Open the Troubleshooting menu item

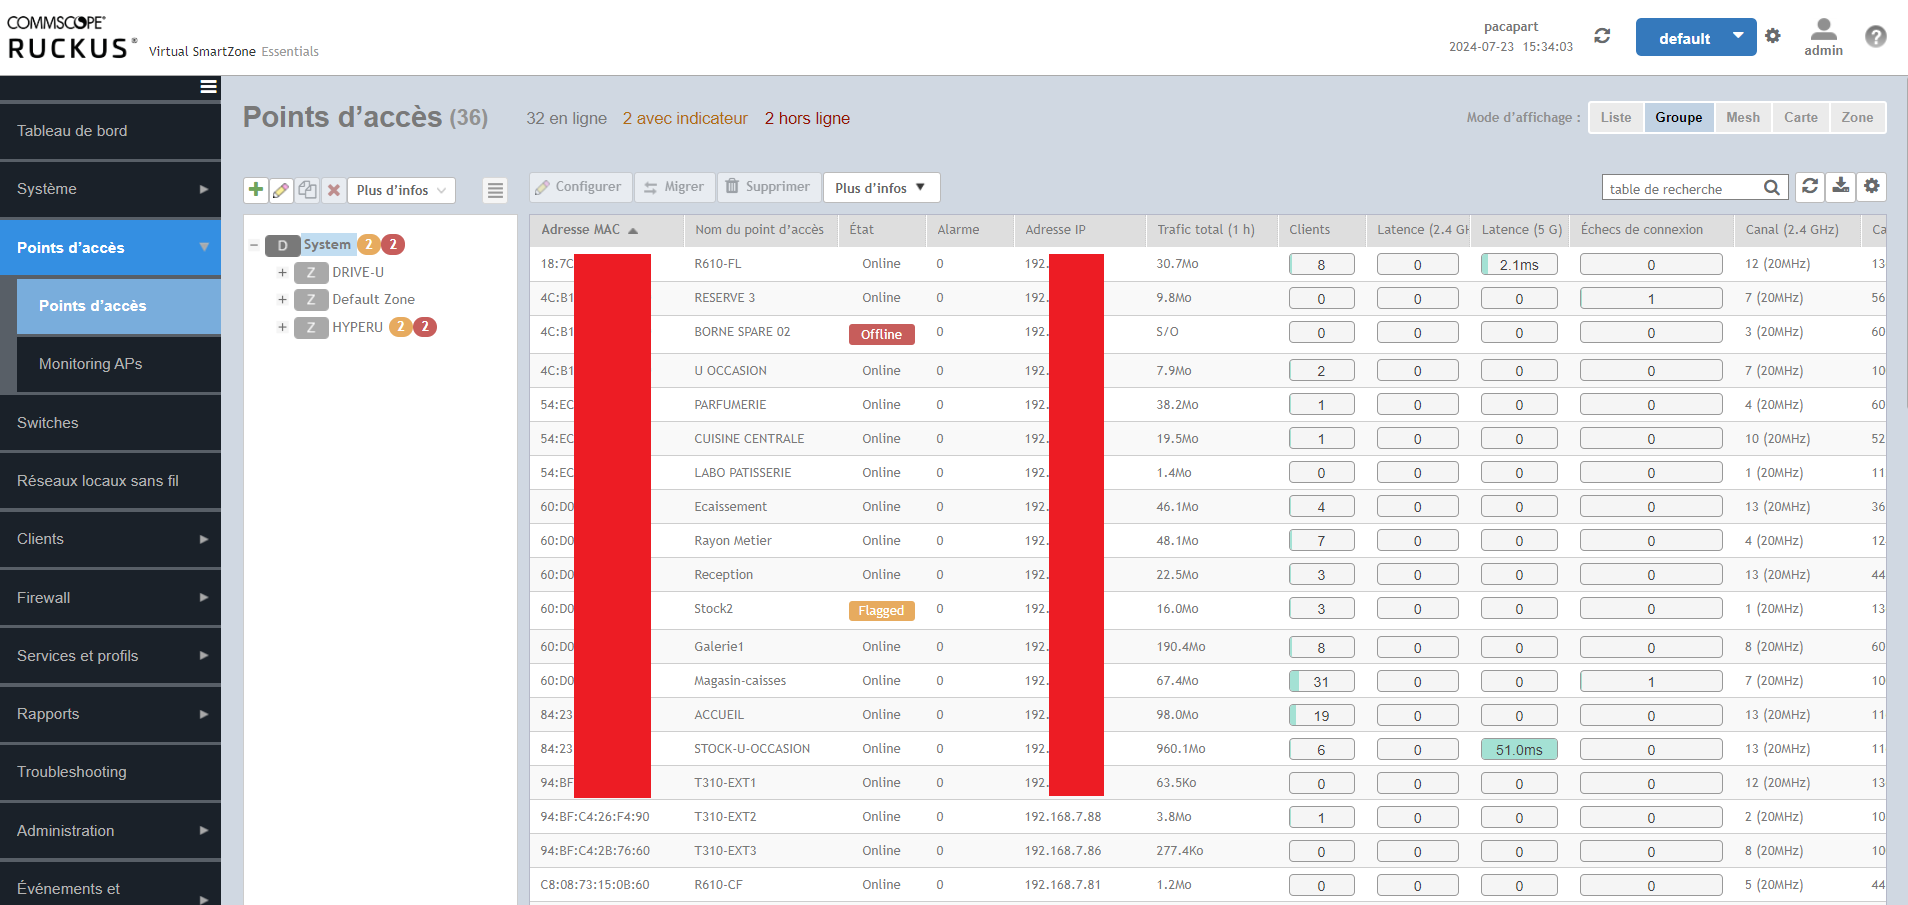[72, 772]
